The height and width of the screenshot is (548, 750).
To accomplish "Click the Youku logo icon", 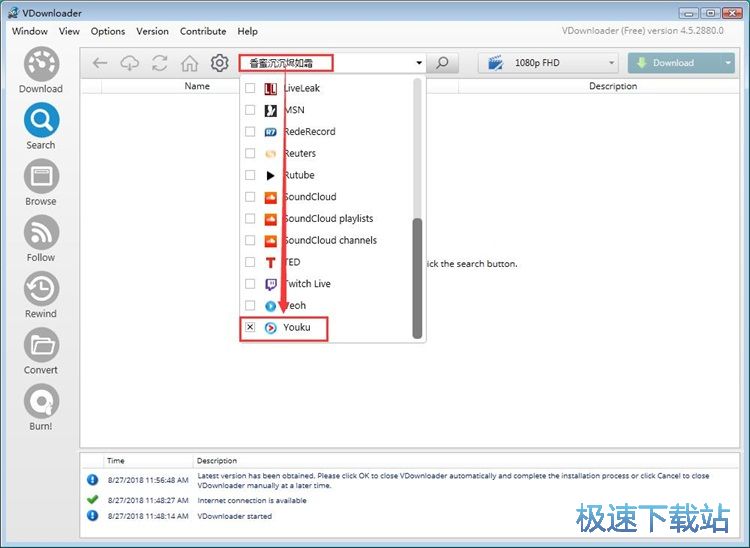I will coord(271,328).
